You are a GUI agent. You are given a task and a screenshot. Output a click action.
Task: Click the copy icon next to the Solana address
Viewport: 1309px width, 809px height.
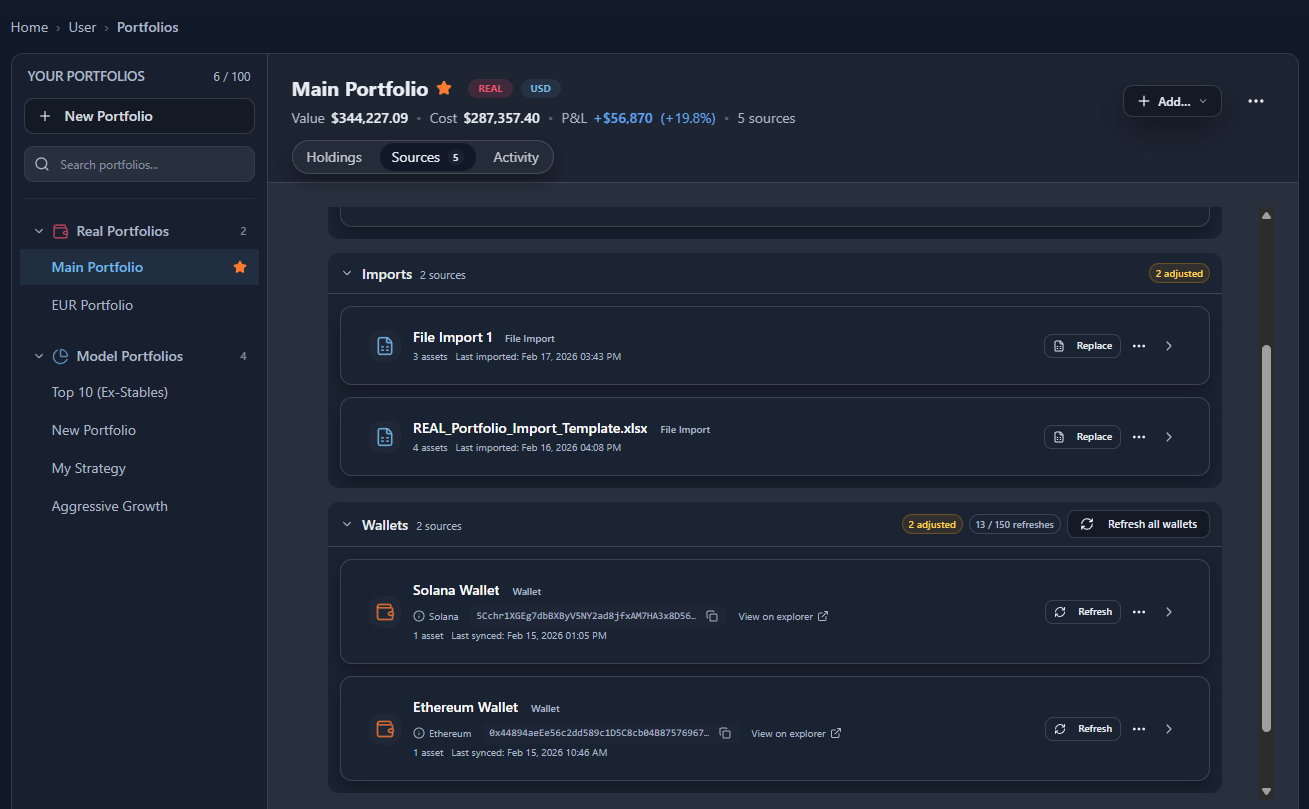(x=712, y=616)
